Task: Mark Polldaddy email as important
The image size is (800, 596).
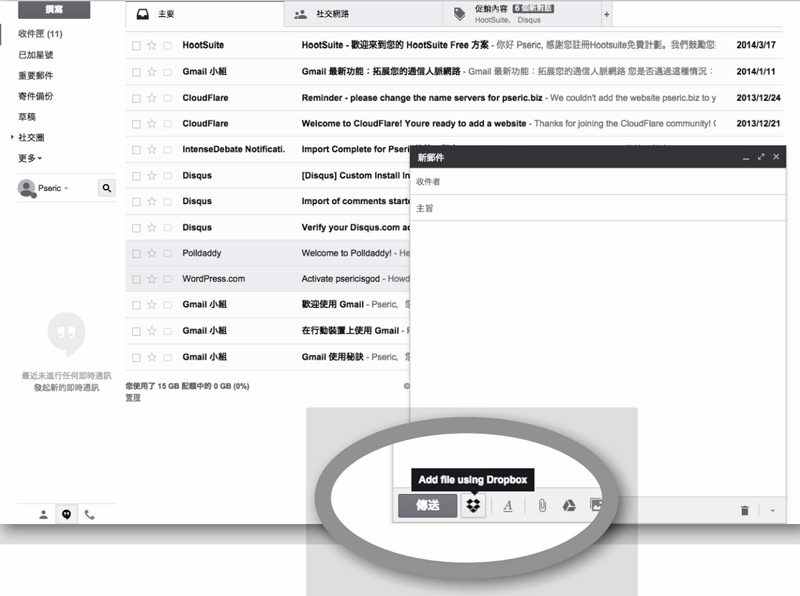Action: click(x=167, y=254)
